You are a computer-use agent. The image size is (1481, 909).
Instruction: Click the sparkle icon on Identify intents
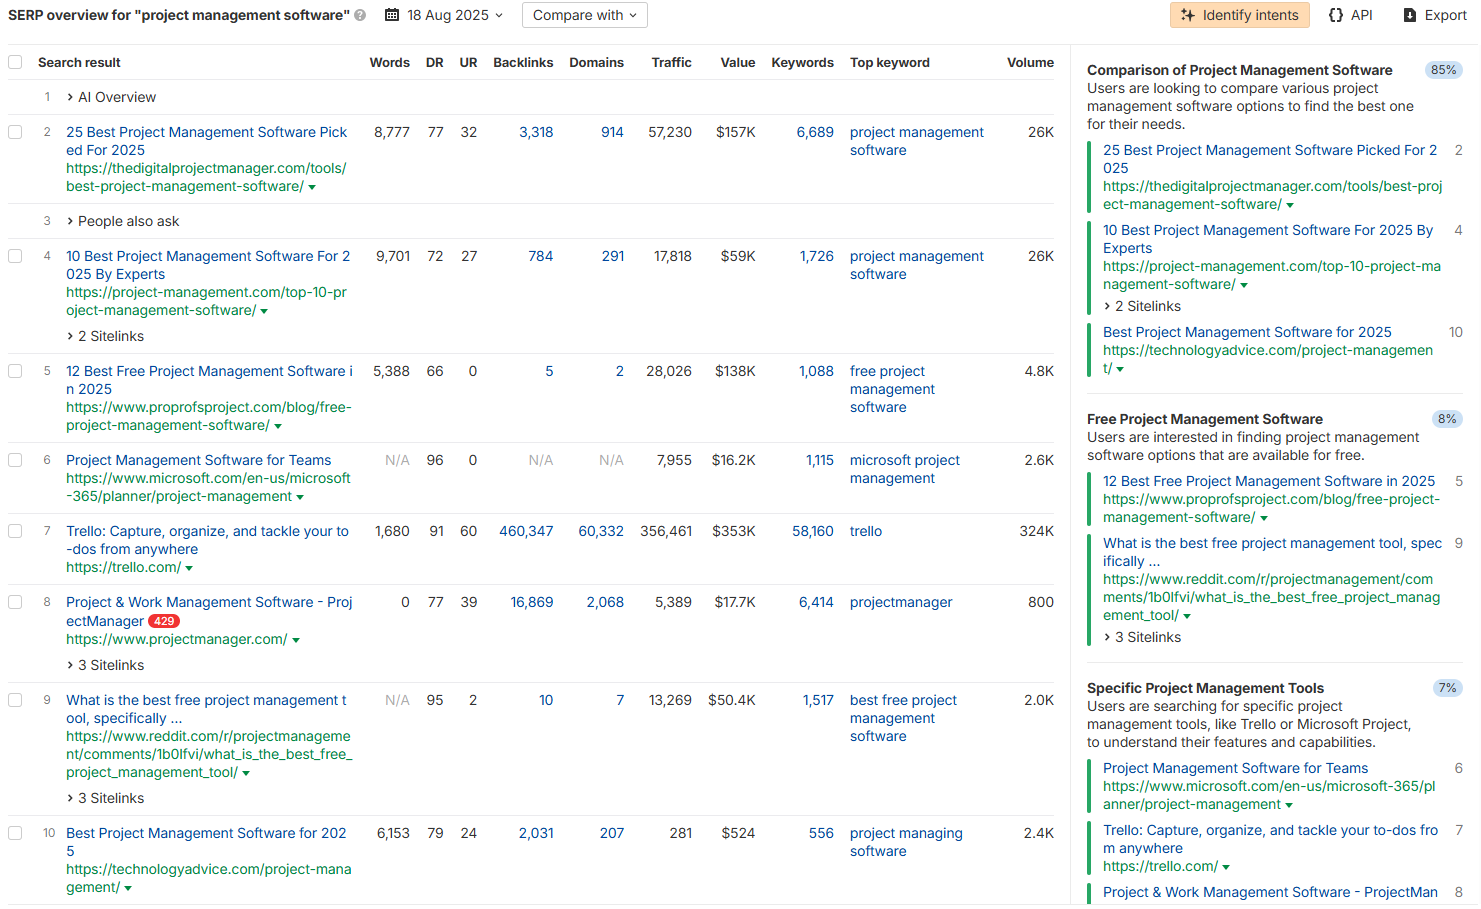1188,16
